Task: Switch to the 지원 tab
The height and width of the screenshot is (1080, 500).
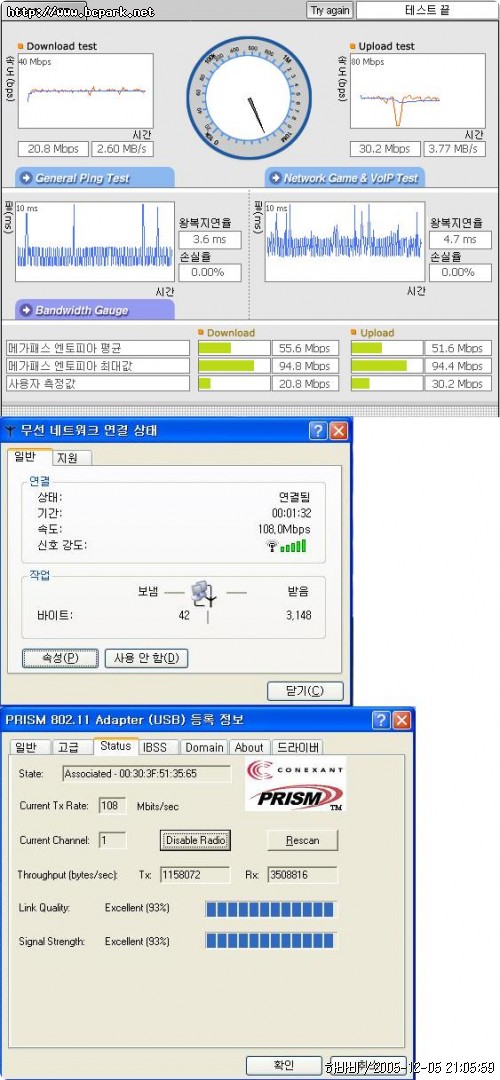Action: (71, 458)
